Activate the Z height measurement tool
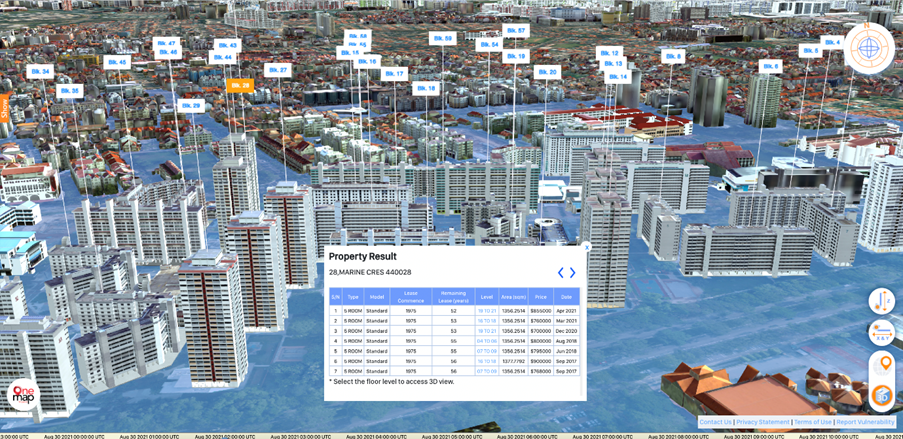903x439 pixels. [882, 301]
